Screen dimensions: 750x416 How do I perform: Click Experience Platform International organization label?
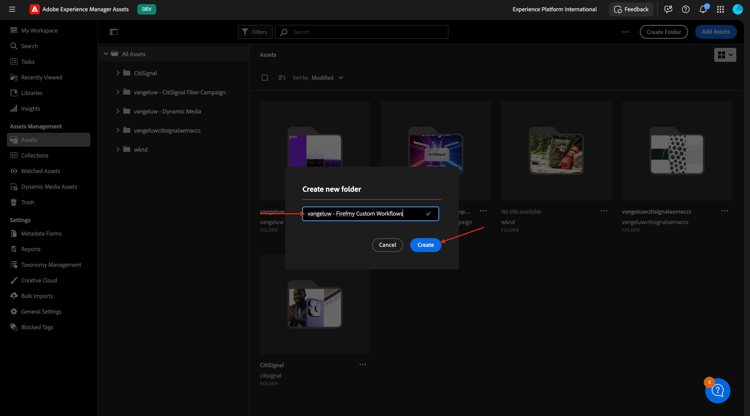554,9
